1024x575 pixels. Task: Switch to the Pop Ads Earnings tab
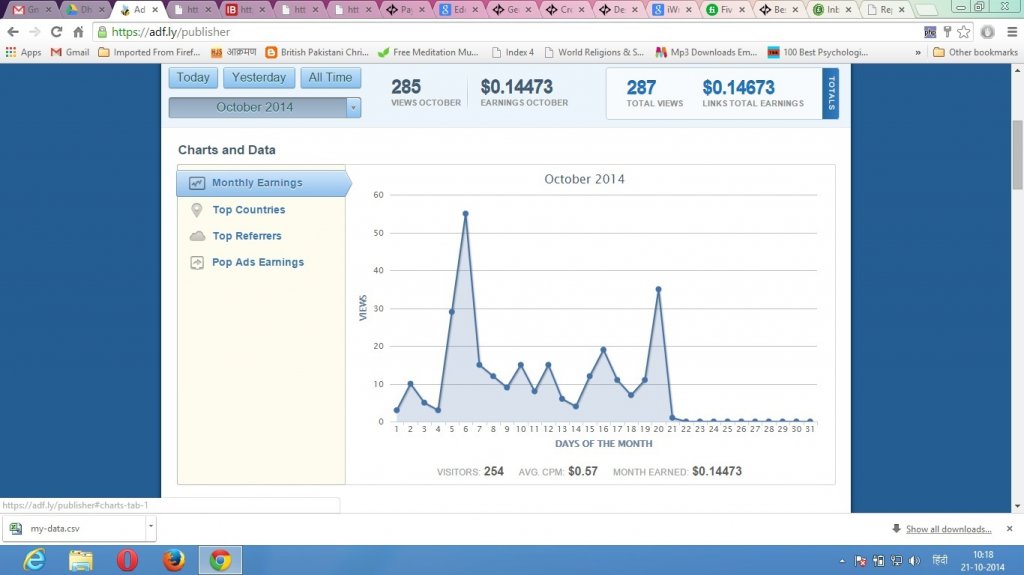tap(257, 262)
